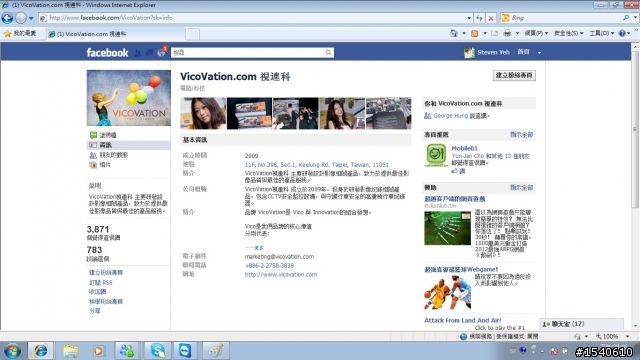Open the Mobile01 page link
The image size is (640, 360).
click(464, 149)
